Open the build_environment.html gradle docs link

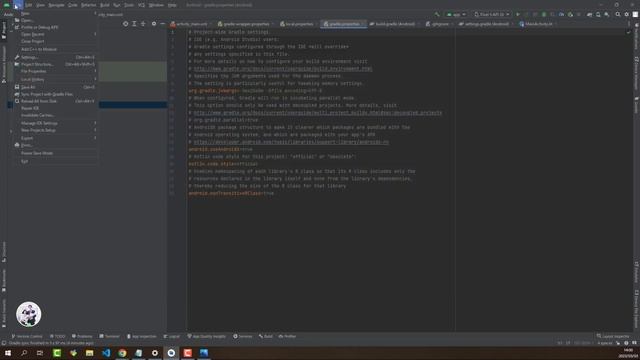point(283,69)
